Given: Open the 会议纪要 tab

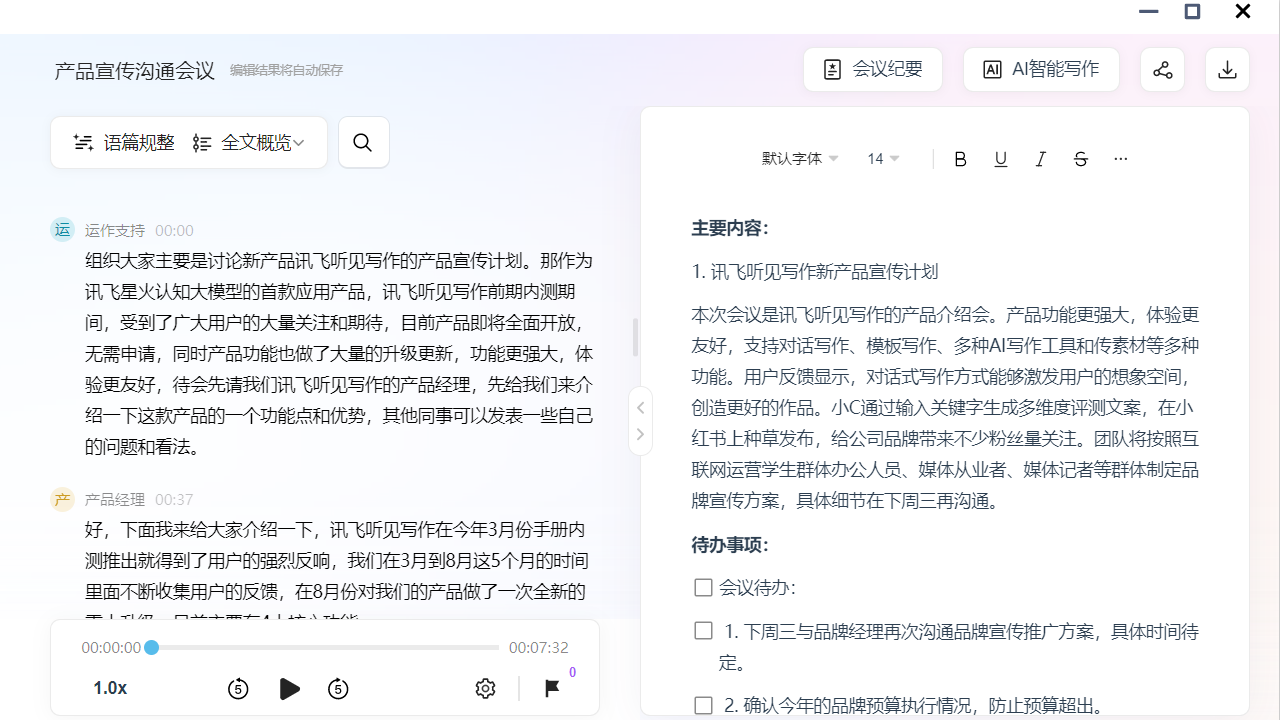Looking at the screenshot, I should [x=873, y=70].
